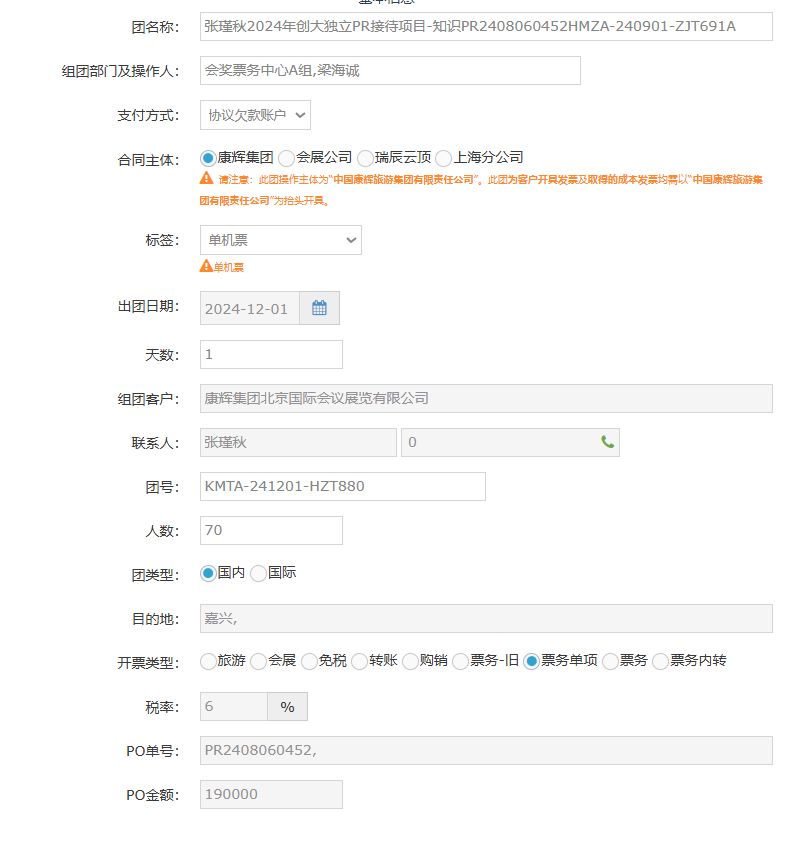Select 瑞辰云顶 radio button
Screen dimensions: 795x844
(x=365, y=158)
